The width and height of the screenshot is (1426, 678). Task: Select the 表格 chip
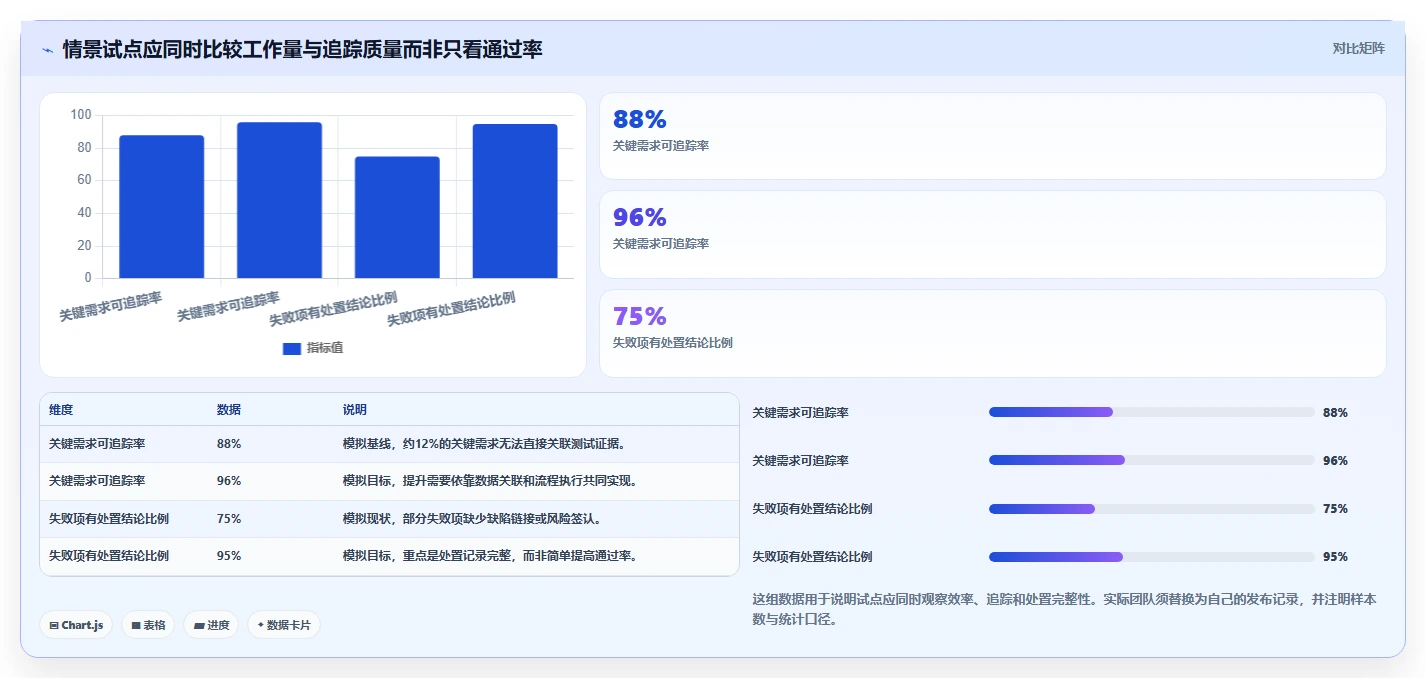click(x=148, y=625)
